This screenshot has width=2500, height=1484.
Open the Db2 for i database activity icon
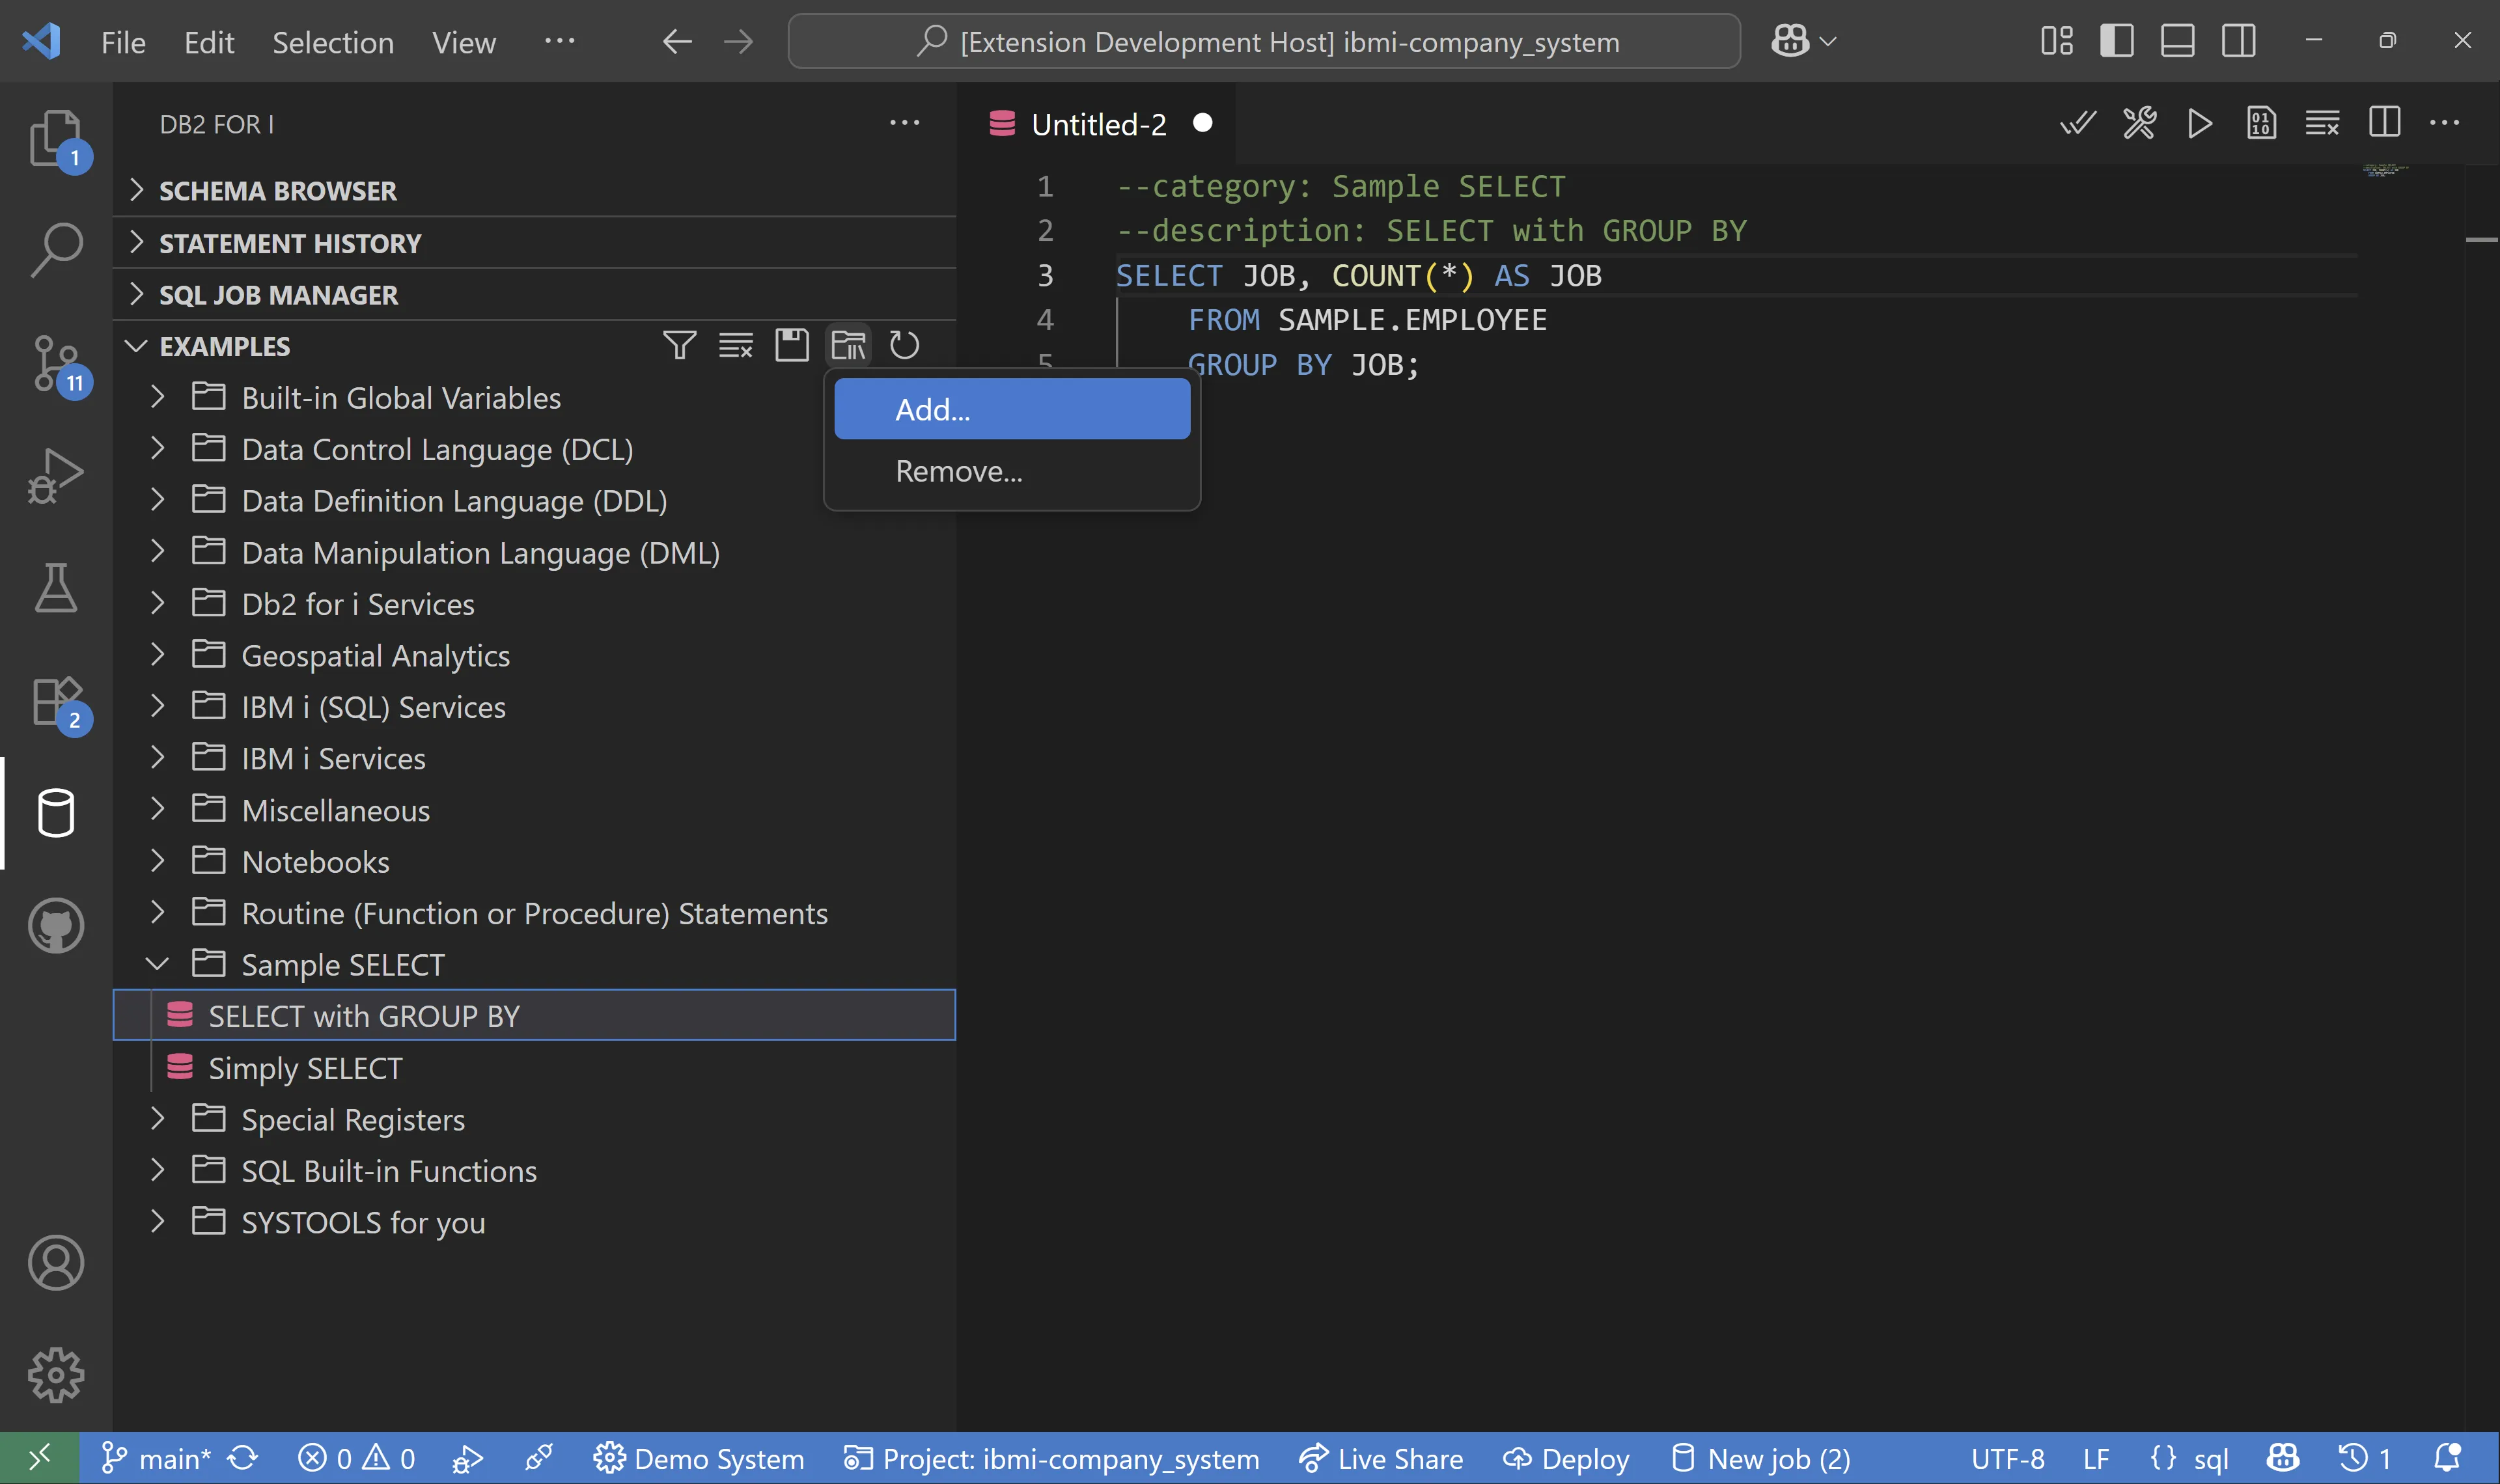[56, 812]
